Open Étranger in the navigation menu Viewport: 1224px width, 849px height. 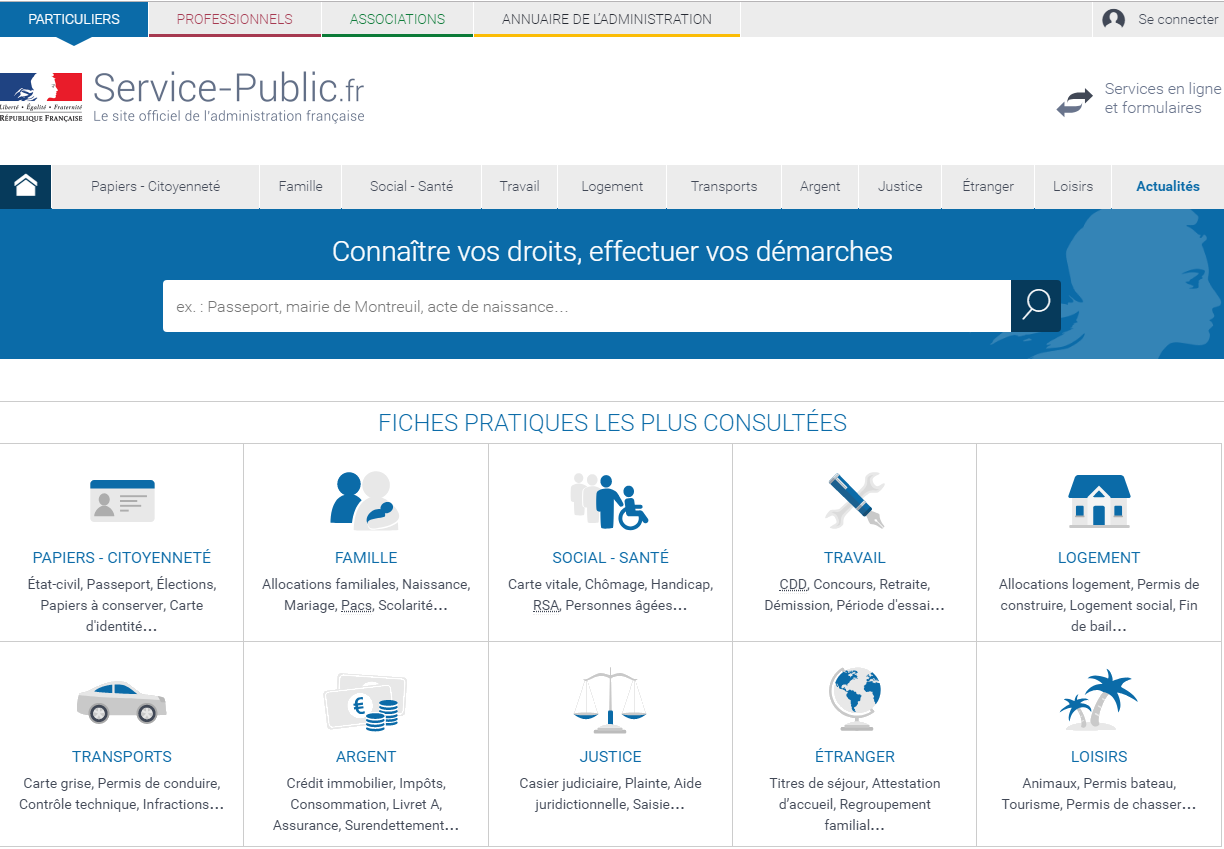(x=988, y=186)
